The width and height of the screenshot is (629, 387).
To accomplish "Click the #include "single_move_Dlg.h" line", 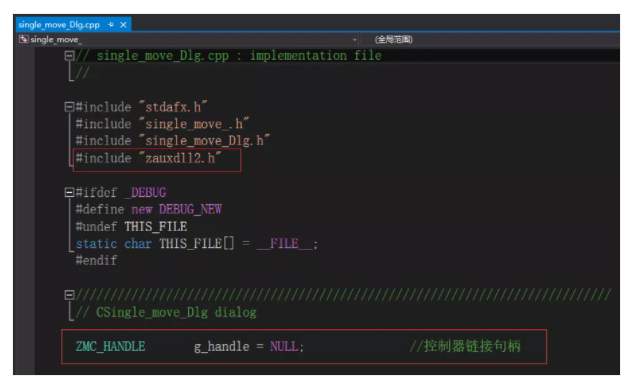I will tap(172, 141).
